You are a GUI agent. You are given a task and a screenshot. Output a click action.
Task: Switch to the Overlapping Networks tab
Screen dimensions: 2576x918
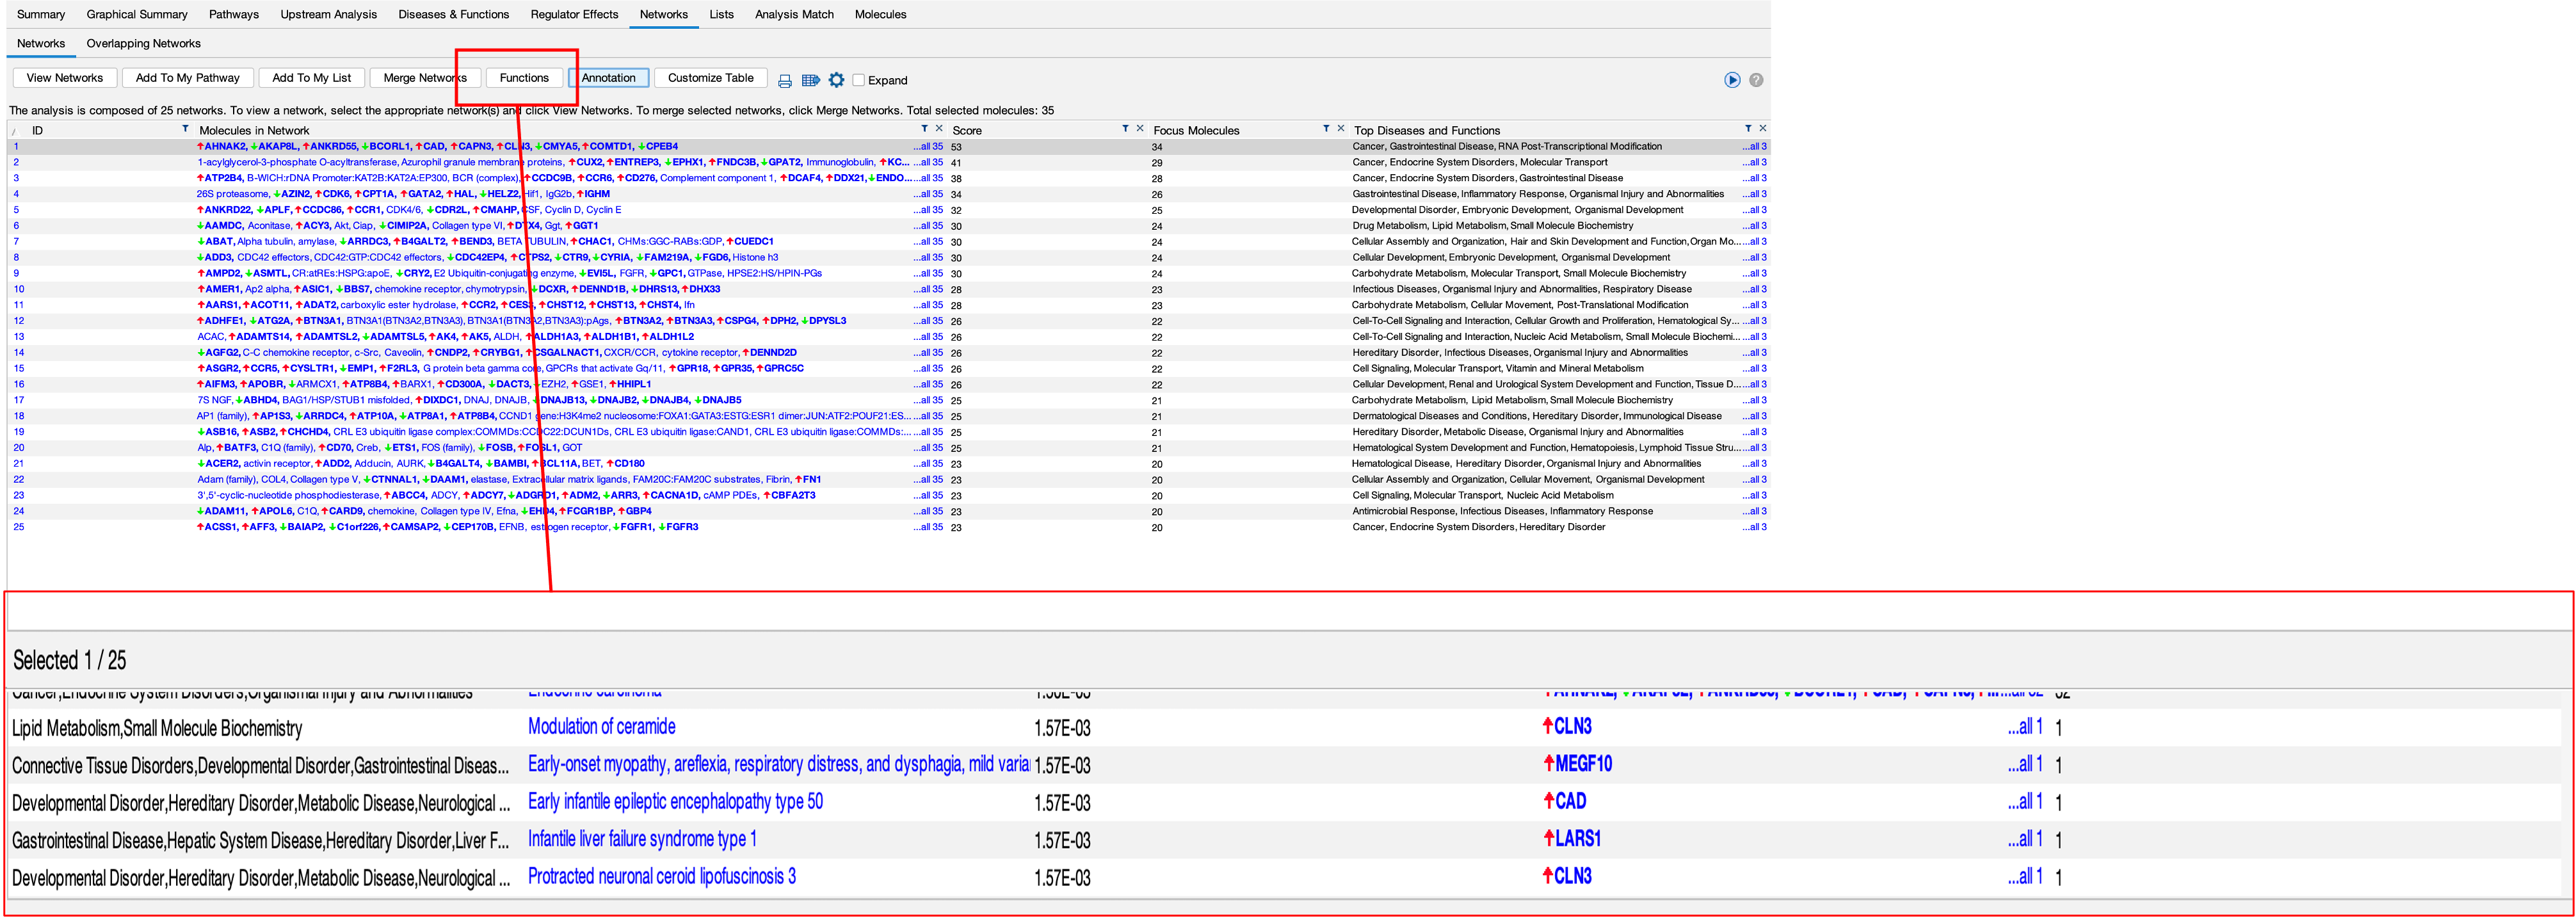click(143, 43)
